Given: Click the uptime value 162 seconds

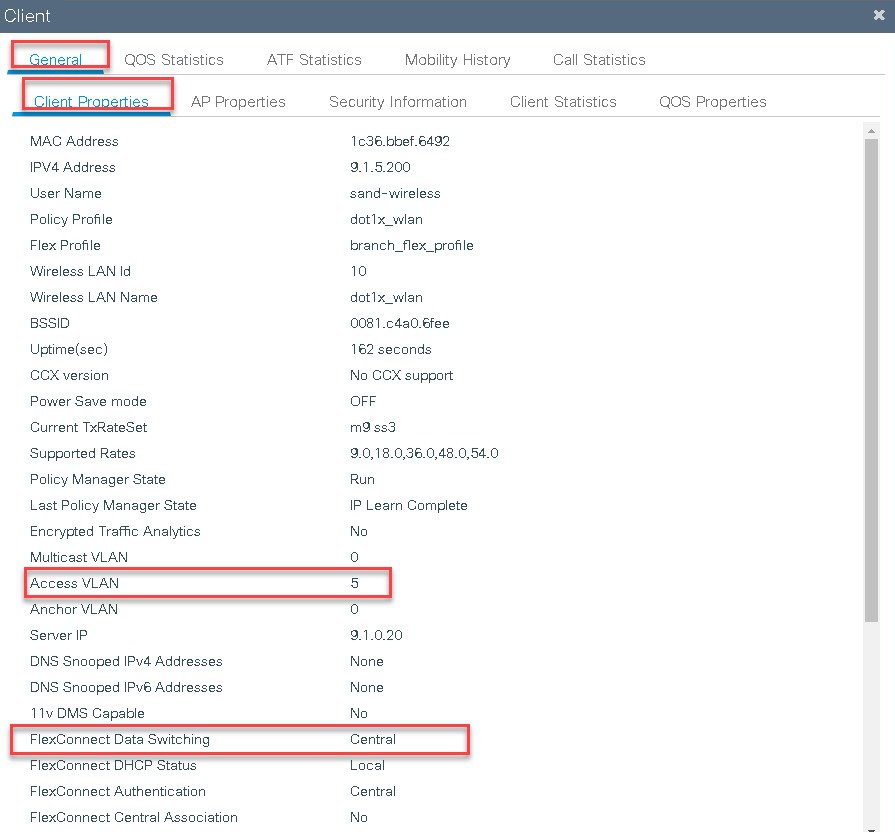Looking at the screenshot, I should pos(391,349).
